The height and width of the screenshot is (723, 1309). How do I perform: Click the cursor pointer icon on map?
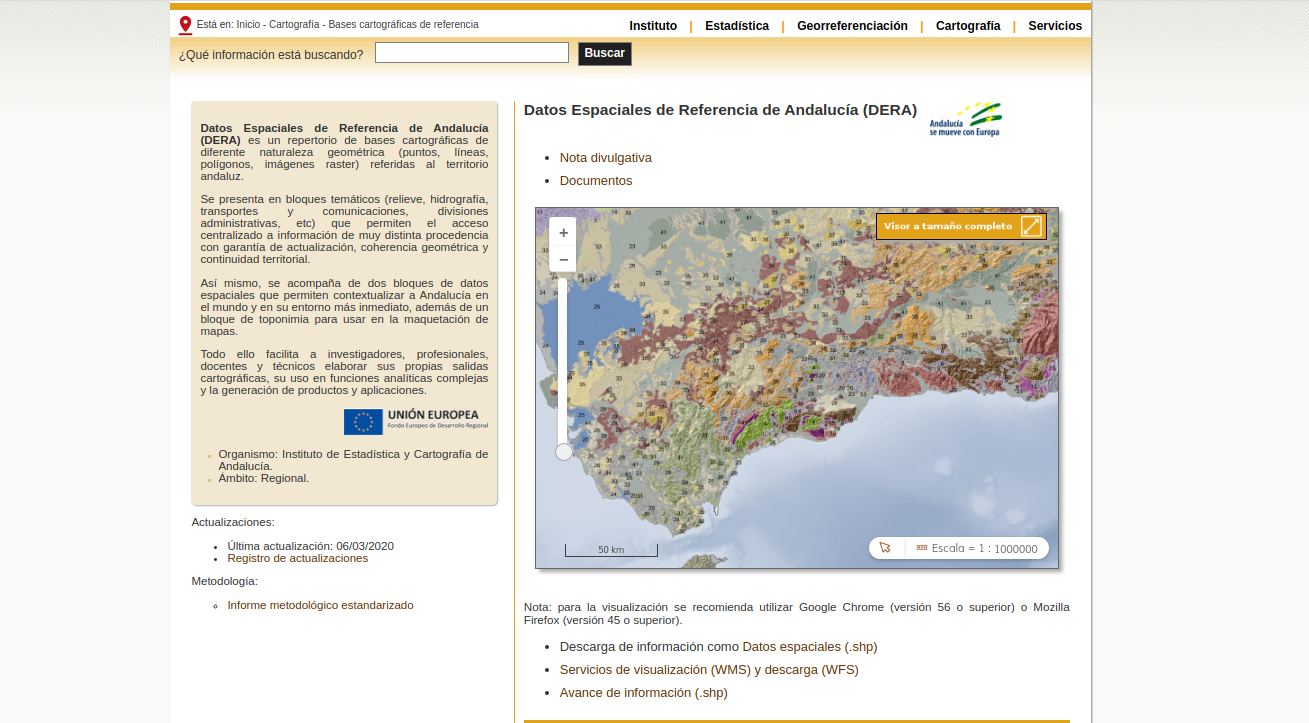click(x=885, y=548)
